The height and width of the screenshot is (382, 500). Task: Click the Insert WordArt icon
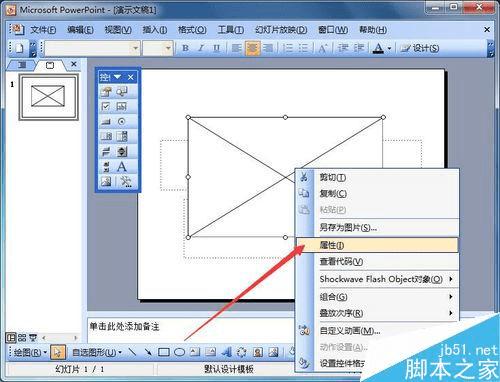pyautogui.click(x=226, y=352)
